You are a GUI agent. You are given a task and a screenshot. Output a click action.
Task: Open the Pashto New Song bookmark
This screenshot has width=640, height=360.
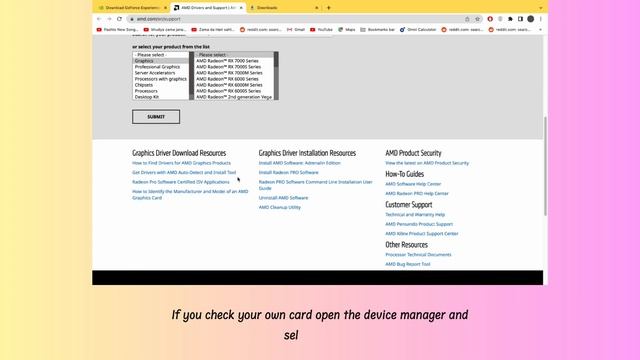pos(118,29)
